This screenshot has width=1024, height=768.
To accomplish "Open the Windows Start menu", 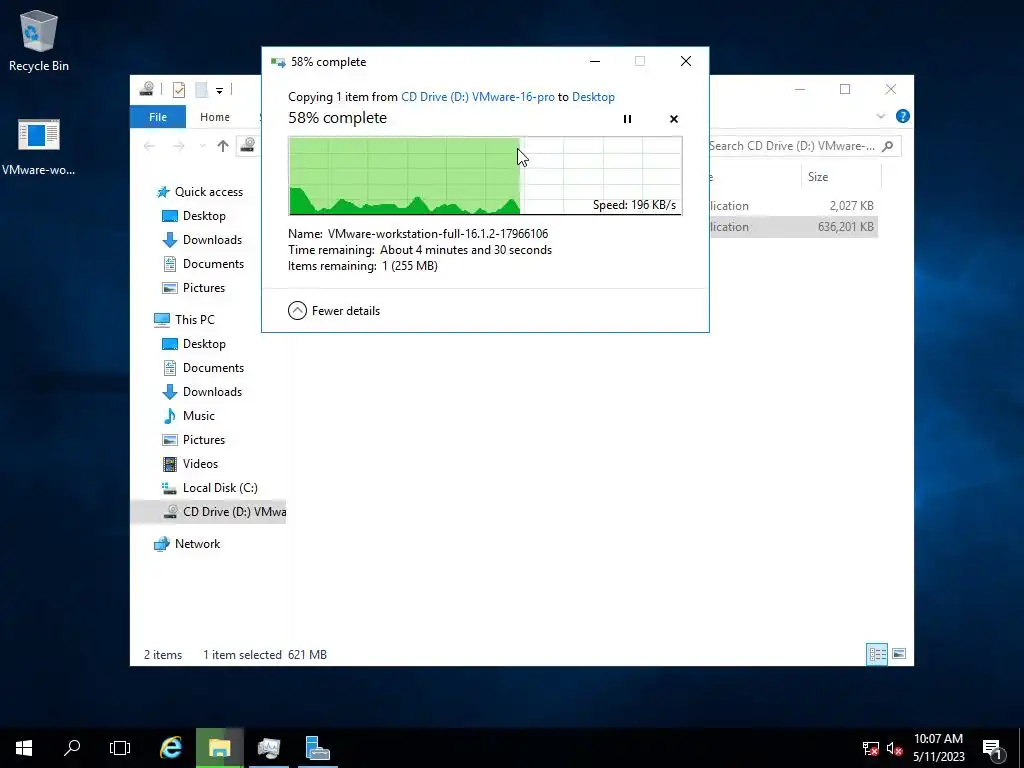I will (x=24, y=748).
